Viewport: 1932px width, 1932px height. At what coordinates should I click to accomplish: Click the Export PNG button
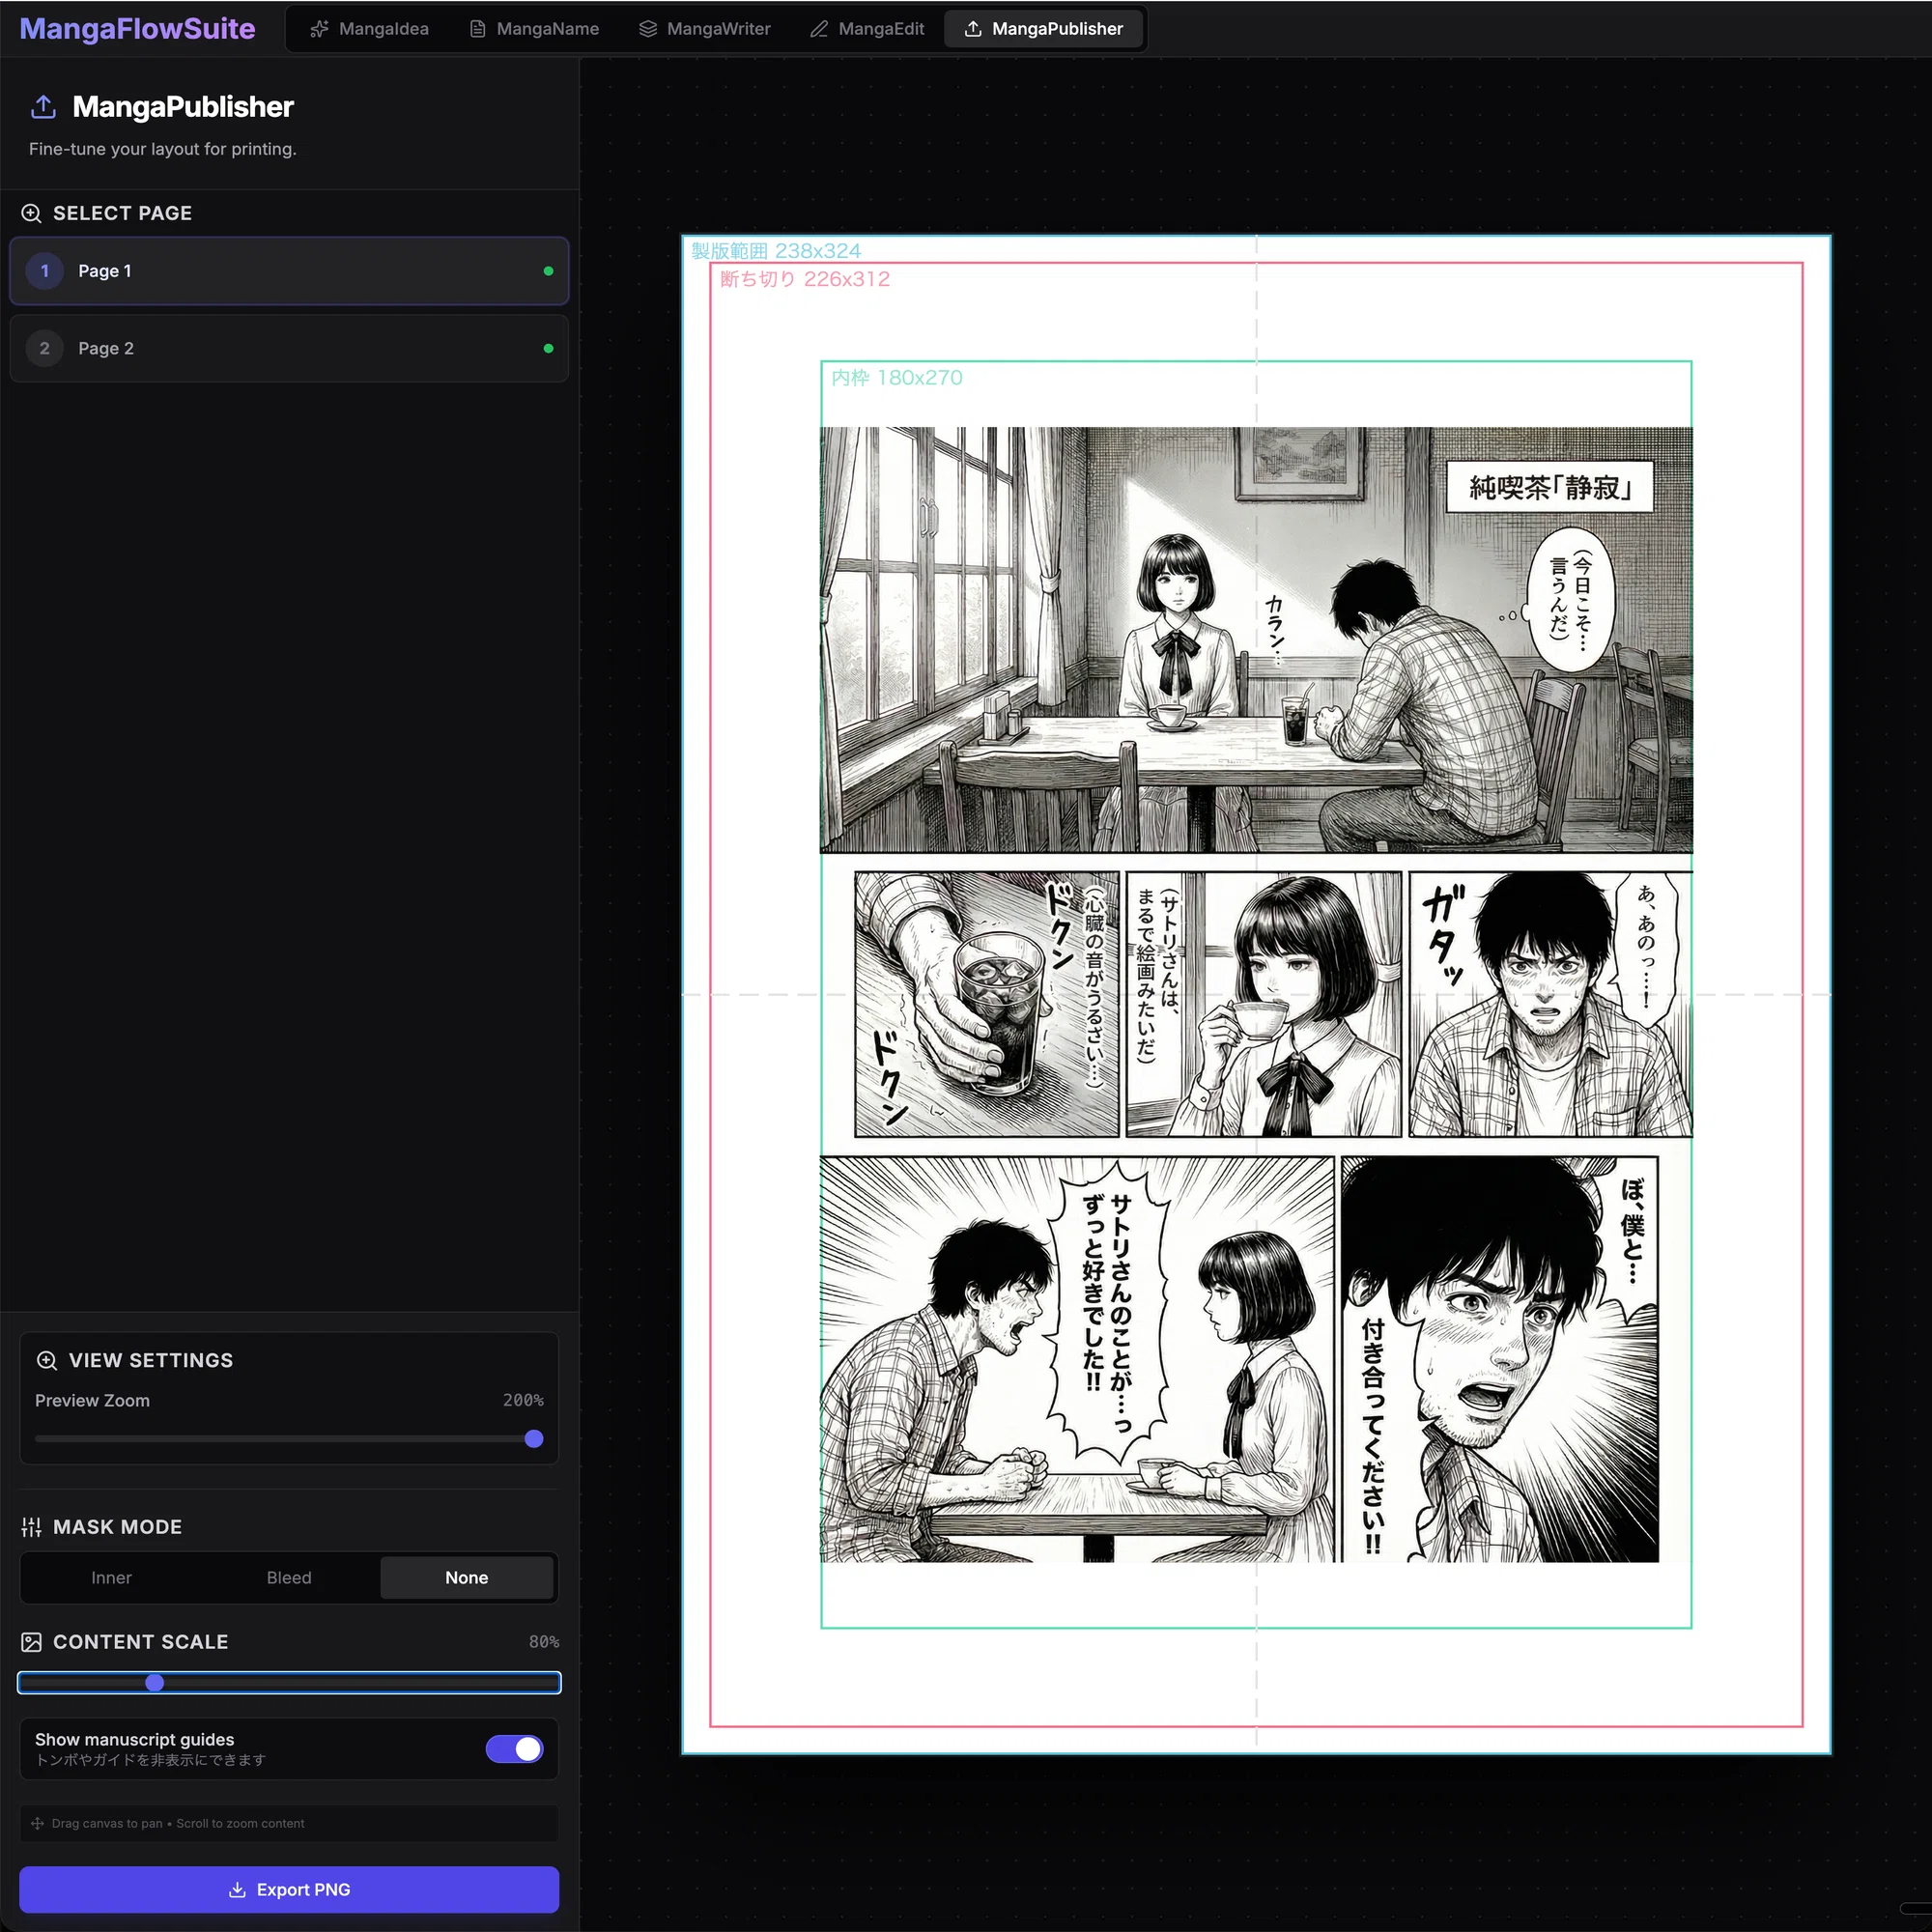[289, 1890]
